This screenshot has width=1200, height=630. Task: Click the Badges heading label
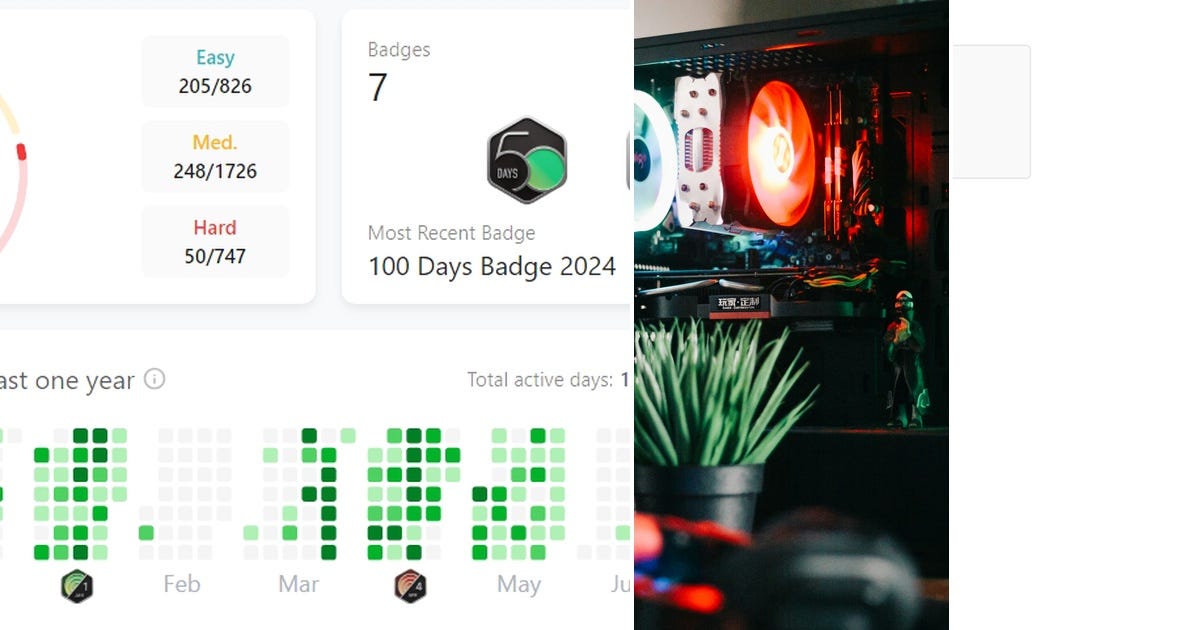click(399, 49)
